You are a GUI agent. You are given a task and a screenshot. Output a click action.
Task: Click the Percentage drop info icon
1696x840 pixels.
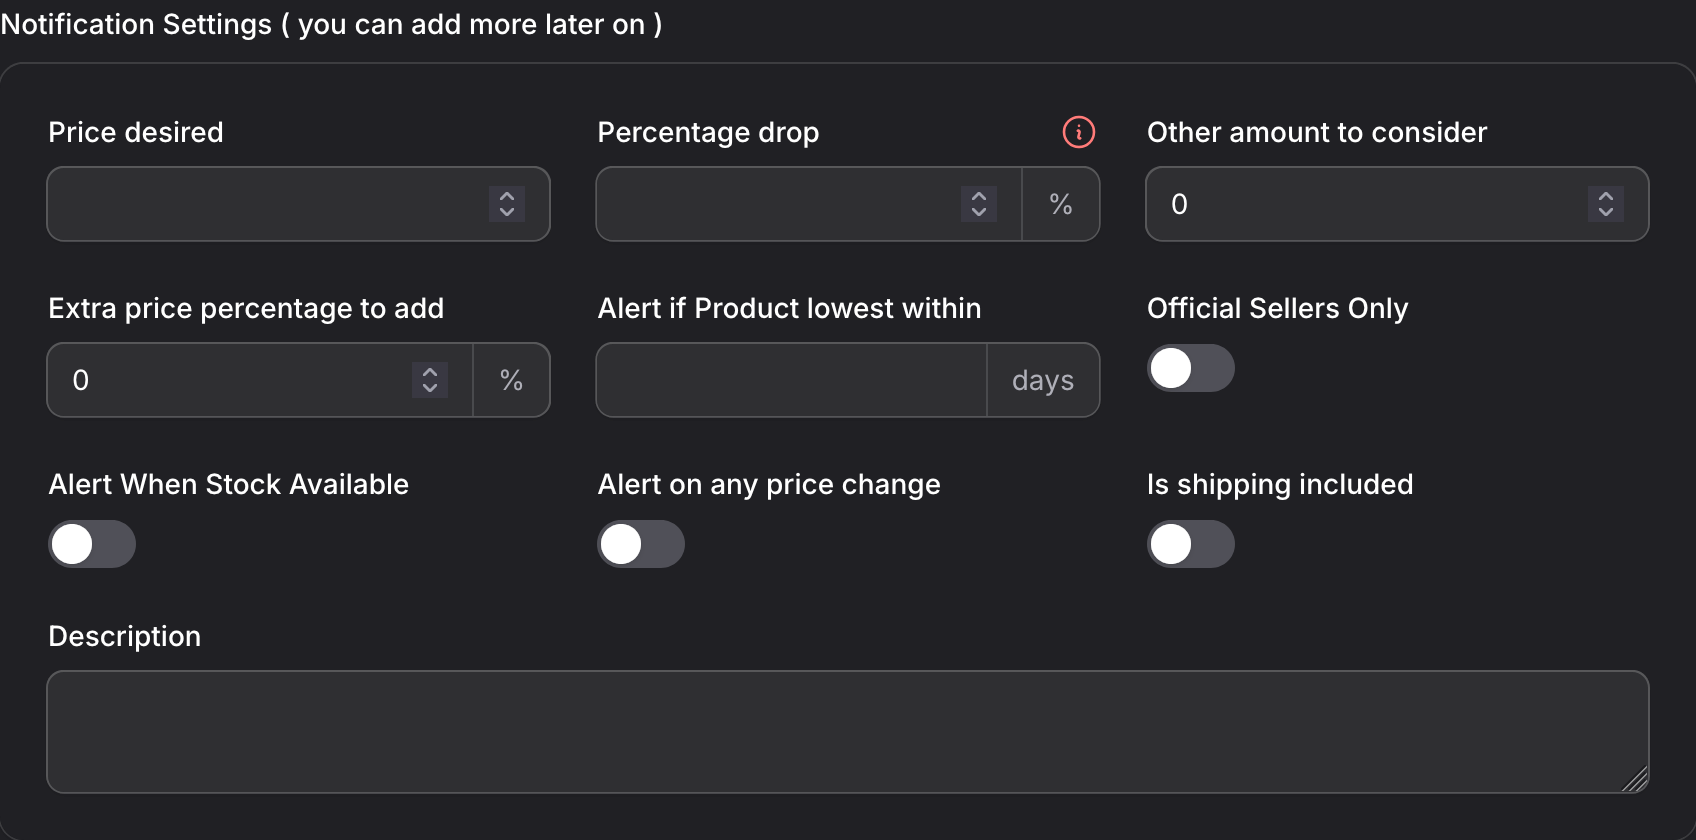1078,132
